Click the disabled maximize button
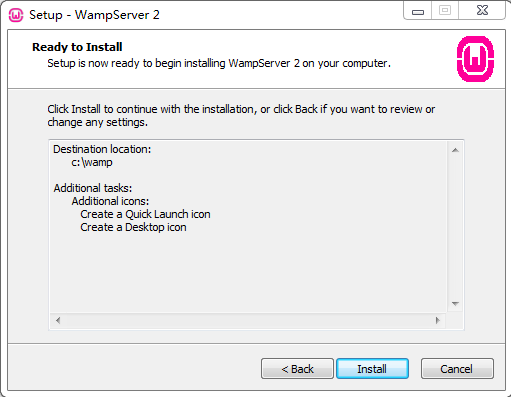Viewport: 511px width, 397px height. tap(445, 11)
